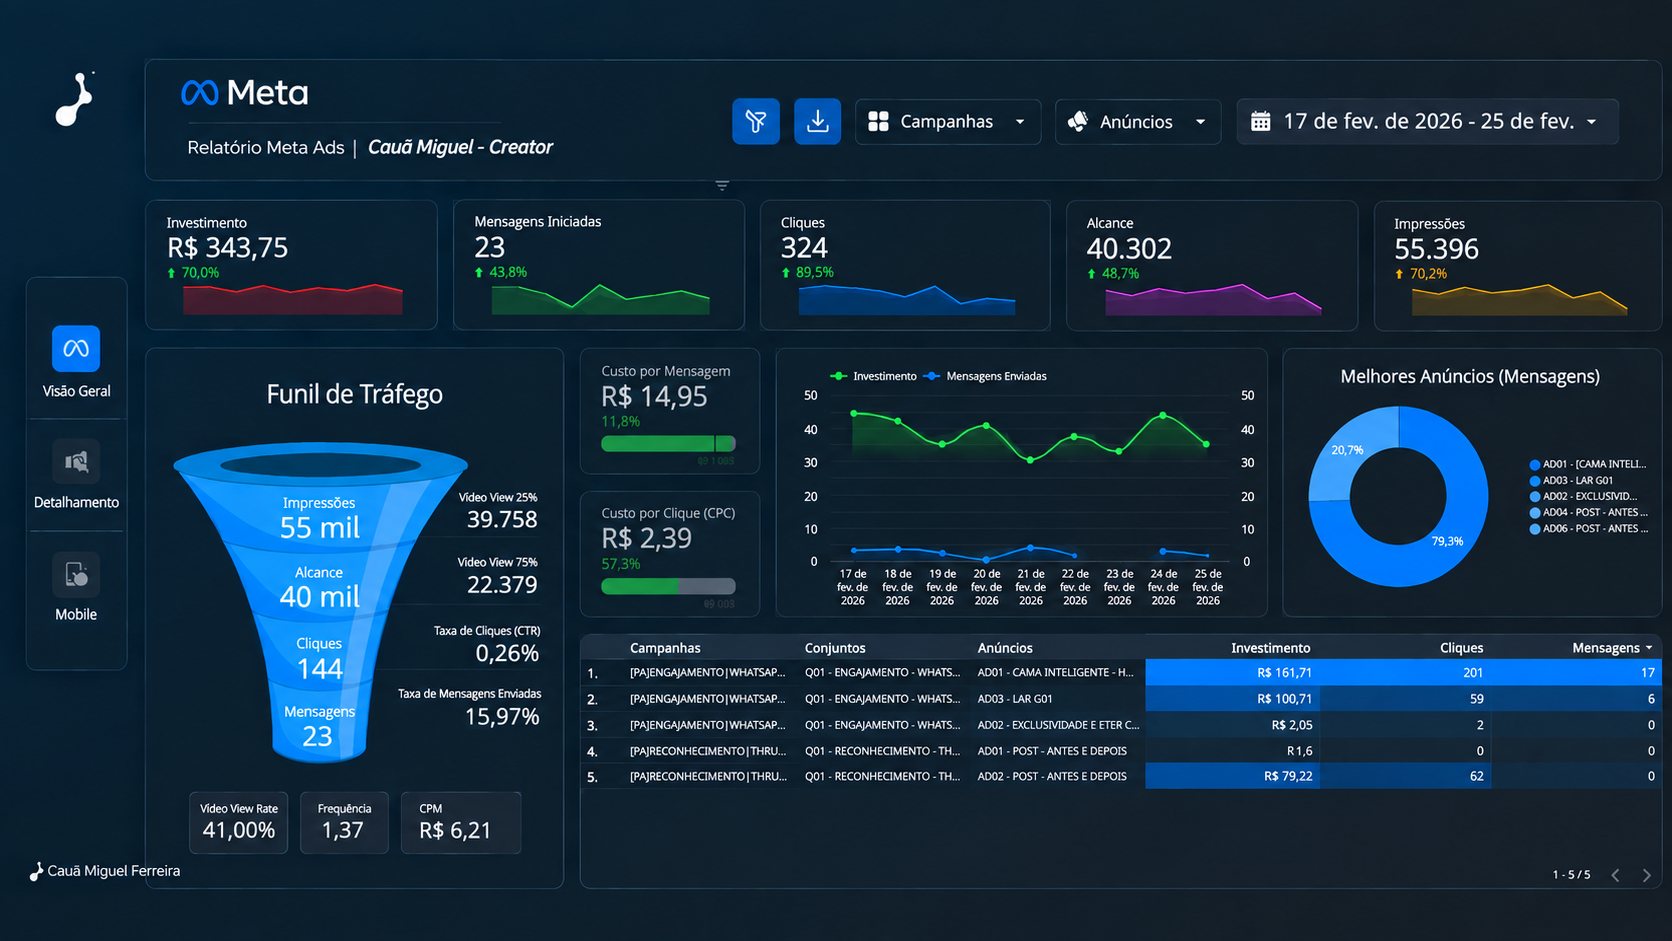The width and height of the screenshot is (1672, 941).
Task: Go to next table page arrow
Action: pyautogui.click(x=1647, y=875)
